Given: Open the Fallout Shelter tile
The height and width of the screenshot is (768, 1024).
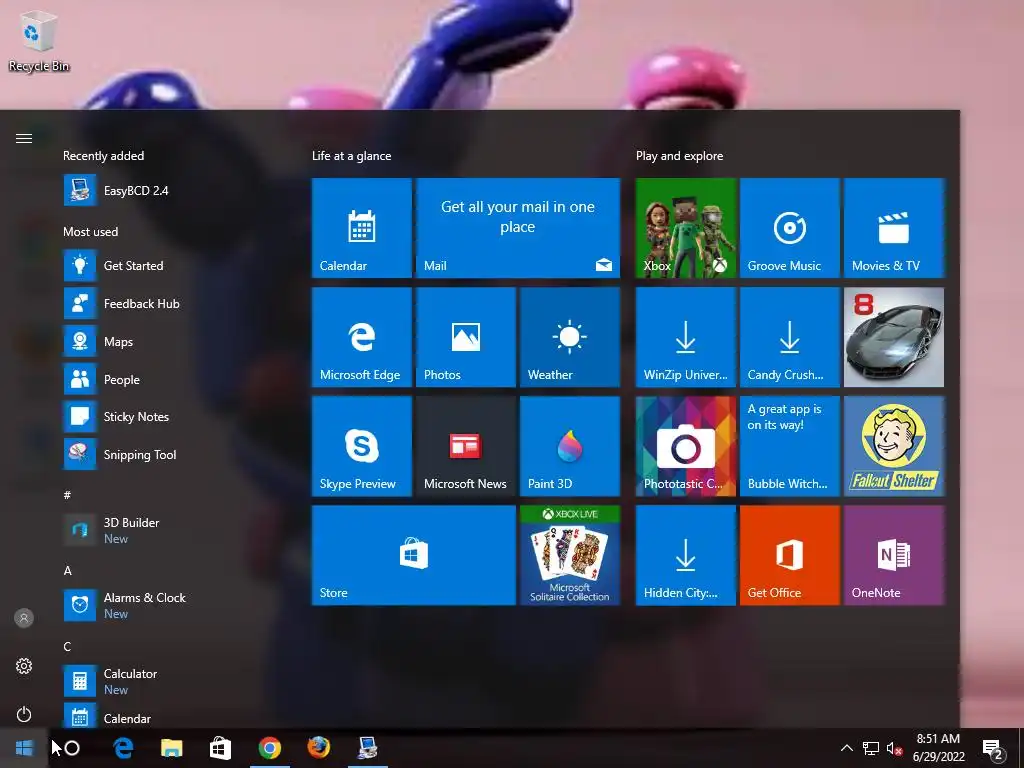Looking at the screenshot, I should 893,446.
